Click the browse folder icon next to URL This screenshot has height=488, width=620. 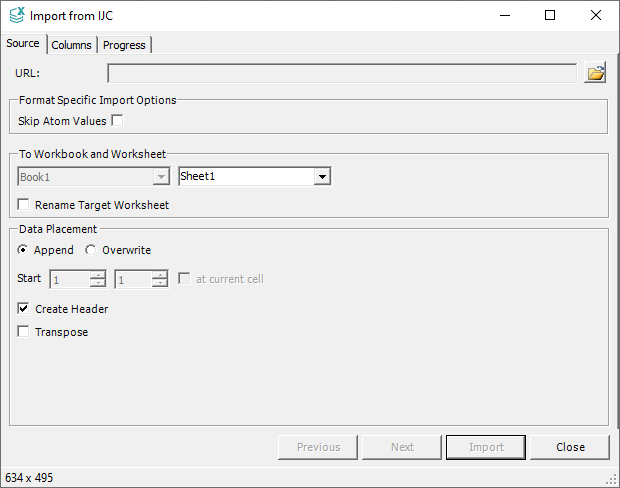[595, 73]
